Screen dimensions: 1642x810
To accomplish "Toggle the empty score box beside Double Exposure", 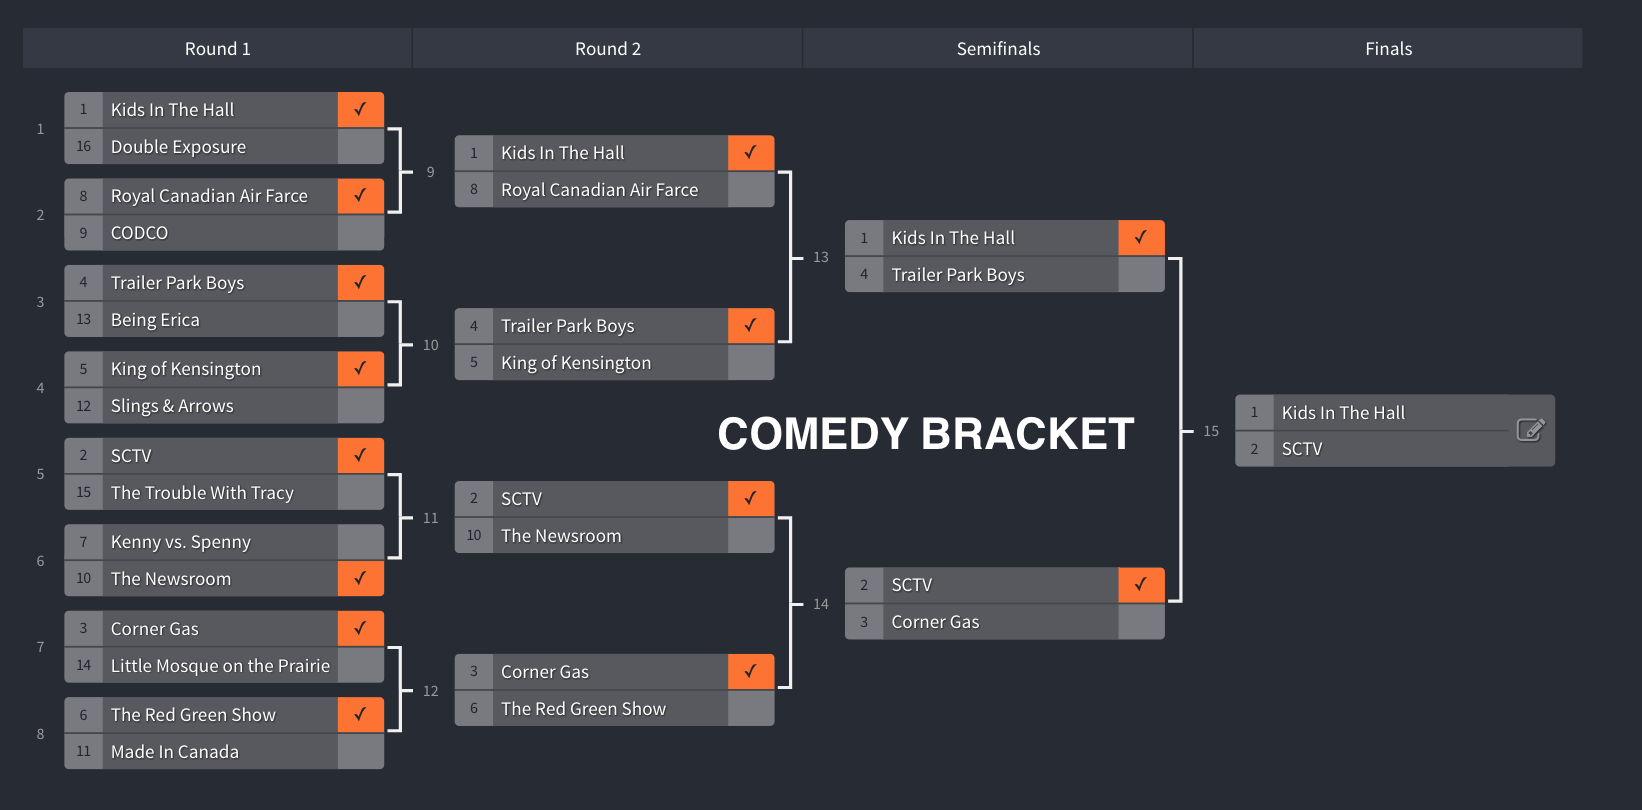I will pos(360,147).
